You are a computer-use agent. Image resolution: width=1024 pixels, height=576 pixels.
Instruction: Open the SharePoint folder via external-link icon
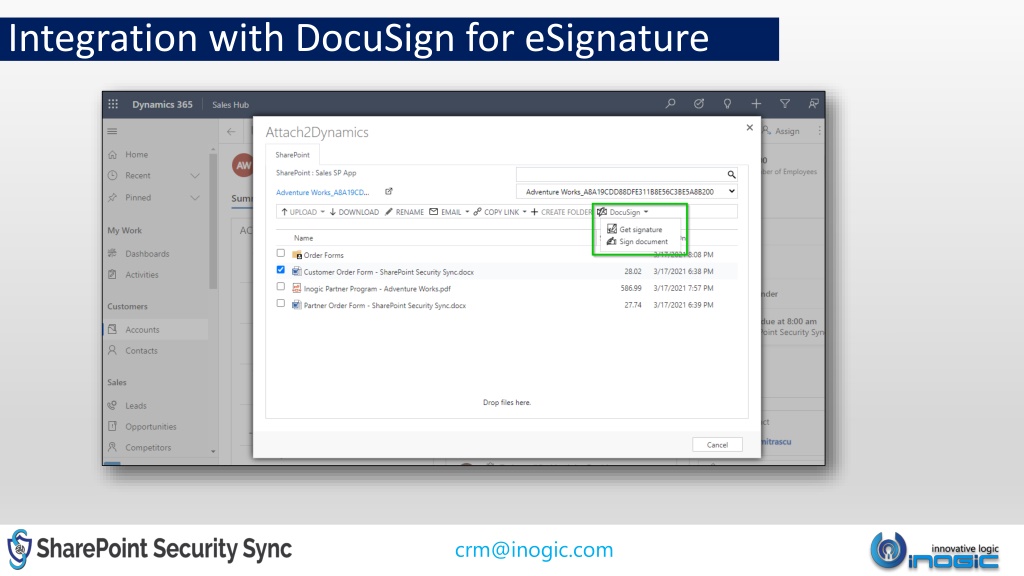(389, 191)
